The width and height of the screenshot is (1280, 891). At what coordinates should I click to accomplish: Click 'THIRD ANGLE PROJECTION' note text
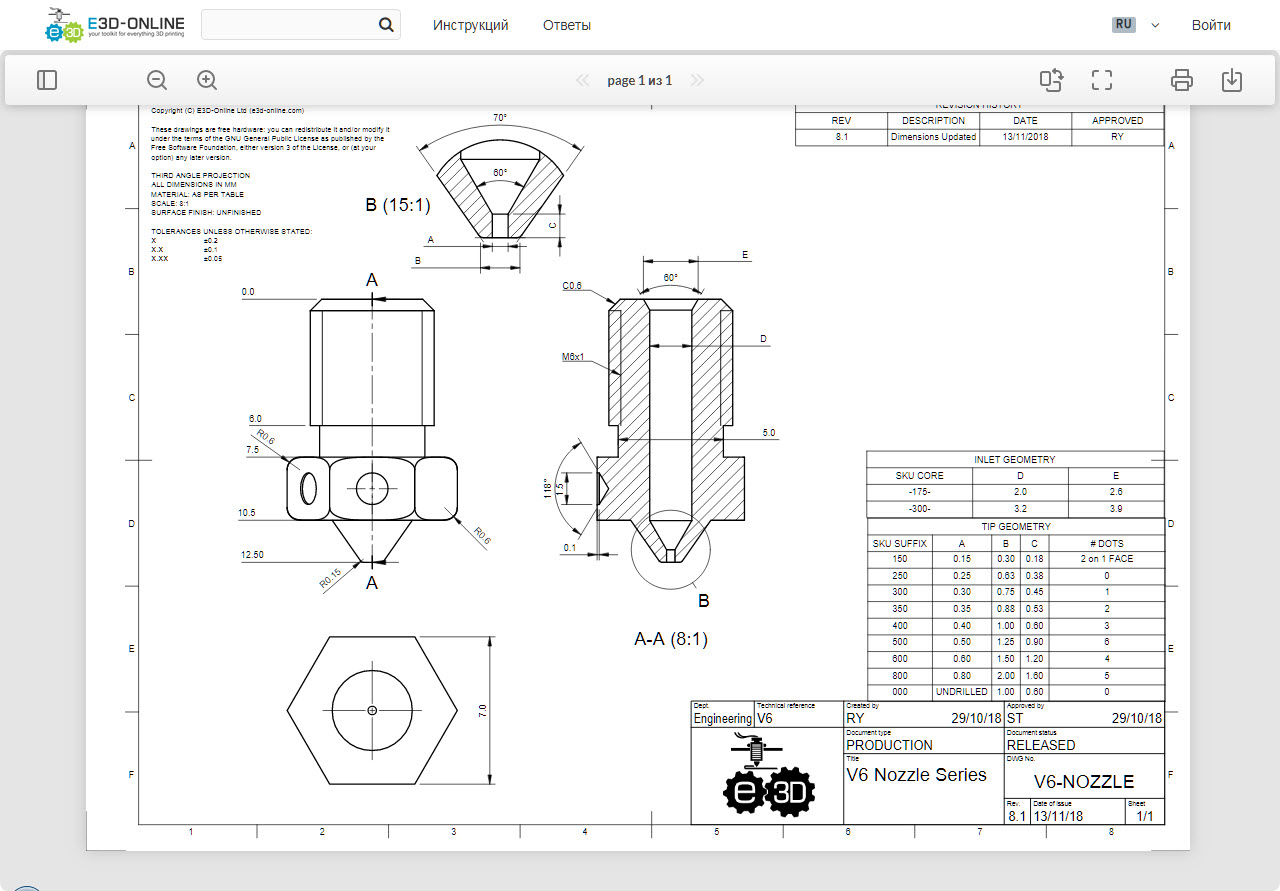tap(200, 175)
